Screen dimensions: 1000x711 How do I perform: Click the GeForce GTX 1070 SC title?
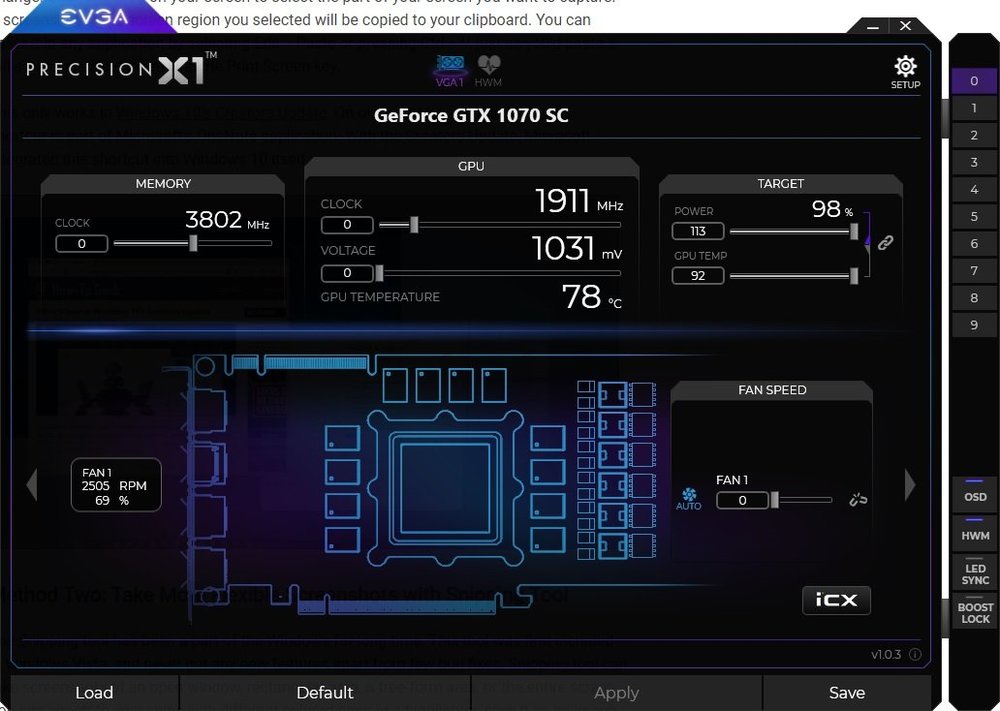click(471, 115)
